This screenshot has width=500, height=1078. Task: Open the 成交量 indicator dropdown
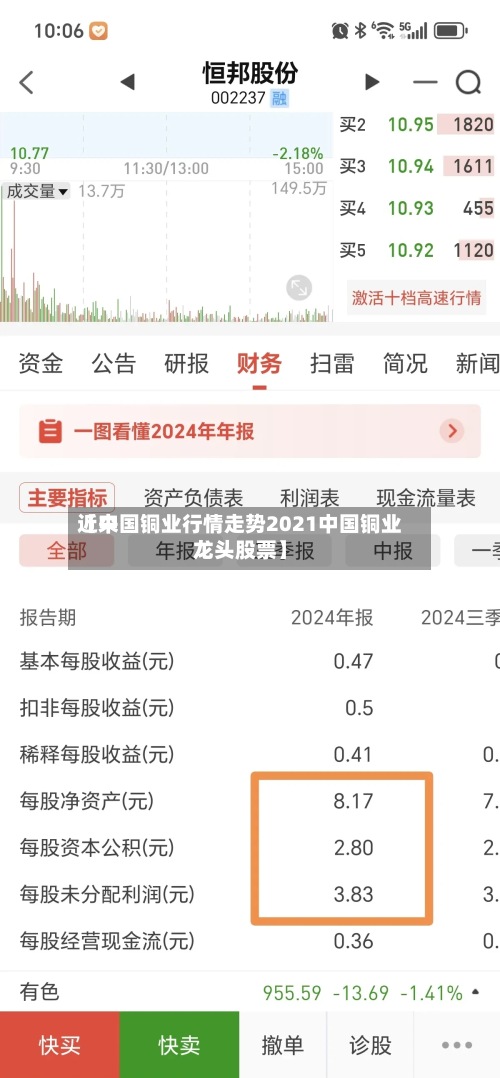tap(37, 191)
